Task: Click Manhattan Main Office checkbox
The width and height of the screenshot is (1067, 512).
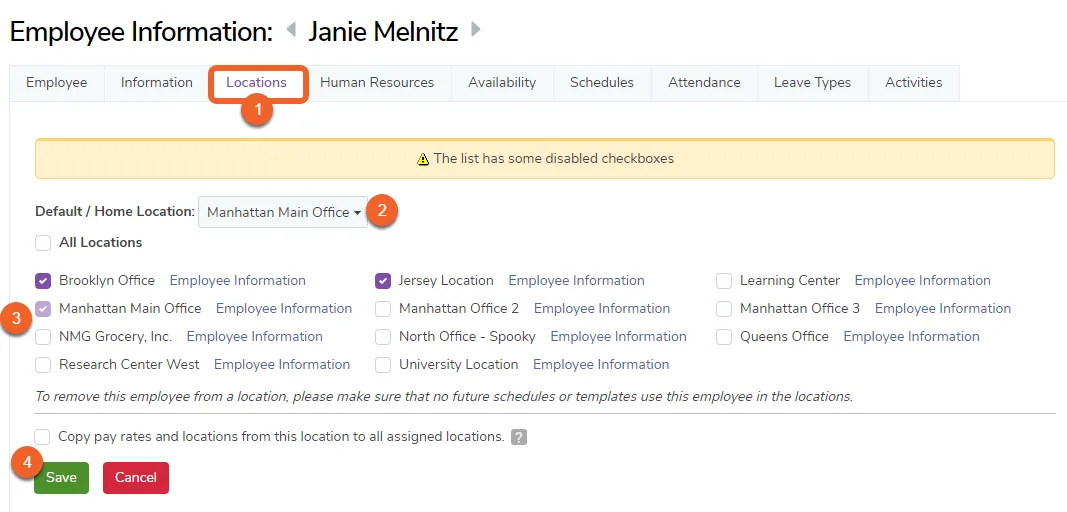Action: click(43, 309)
